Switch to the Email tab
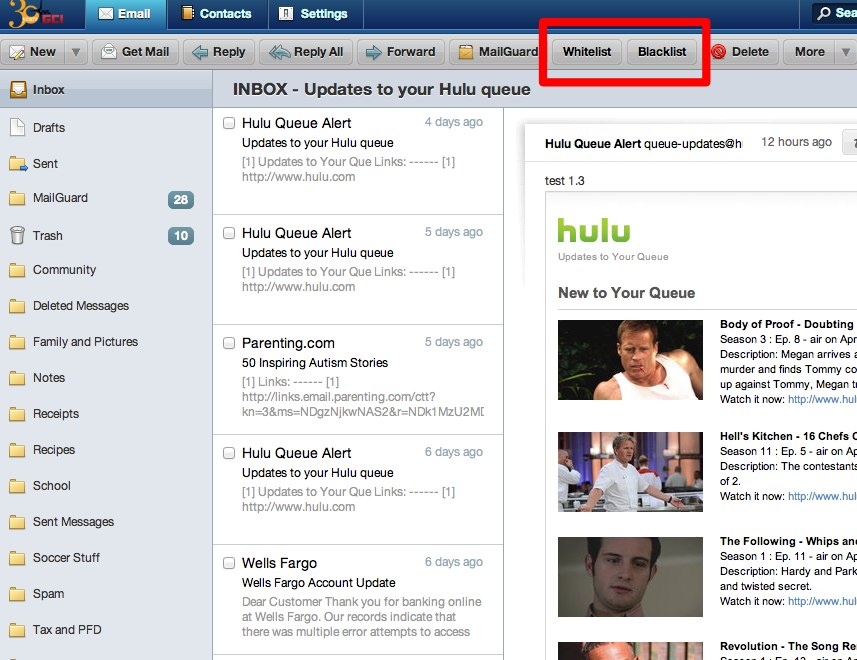Screen dimensions: 857x660 (x=125, y=14)
